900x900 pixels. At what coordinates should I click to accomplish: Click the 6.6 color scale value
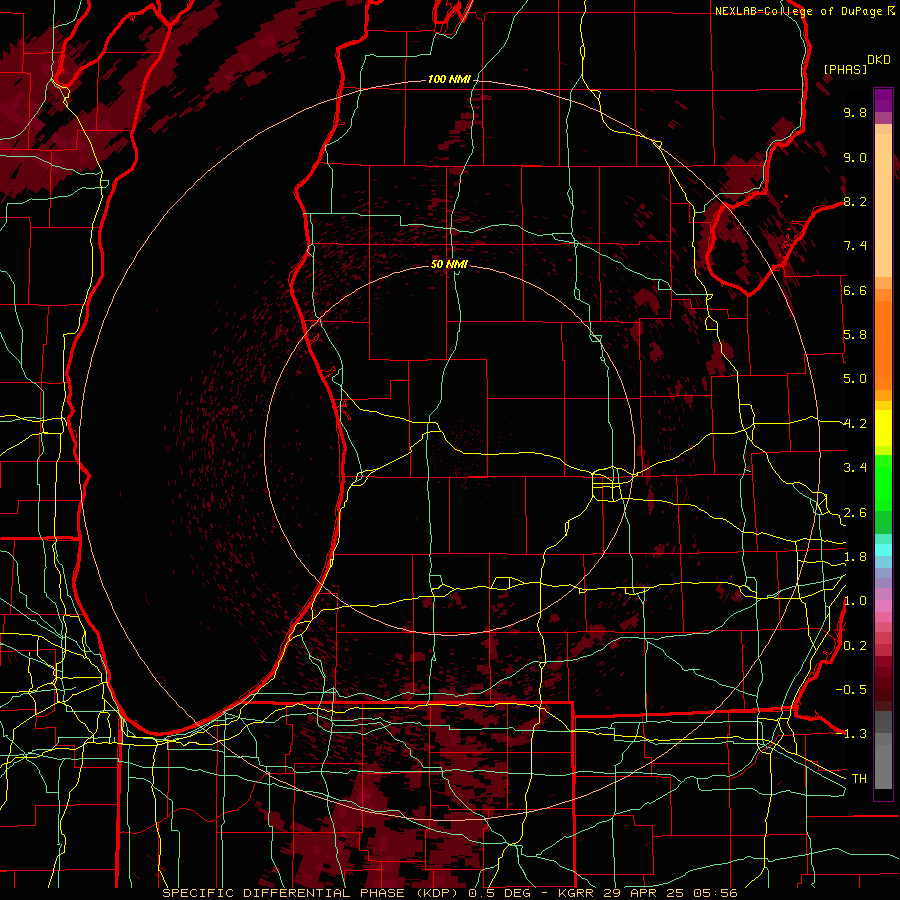coord(855,290)
